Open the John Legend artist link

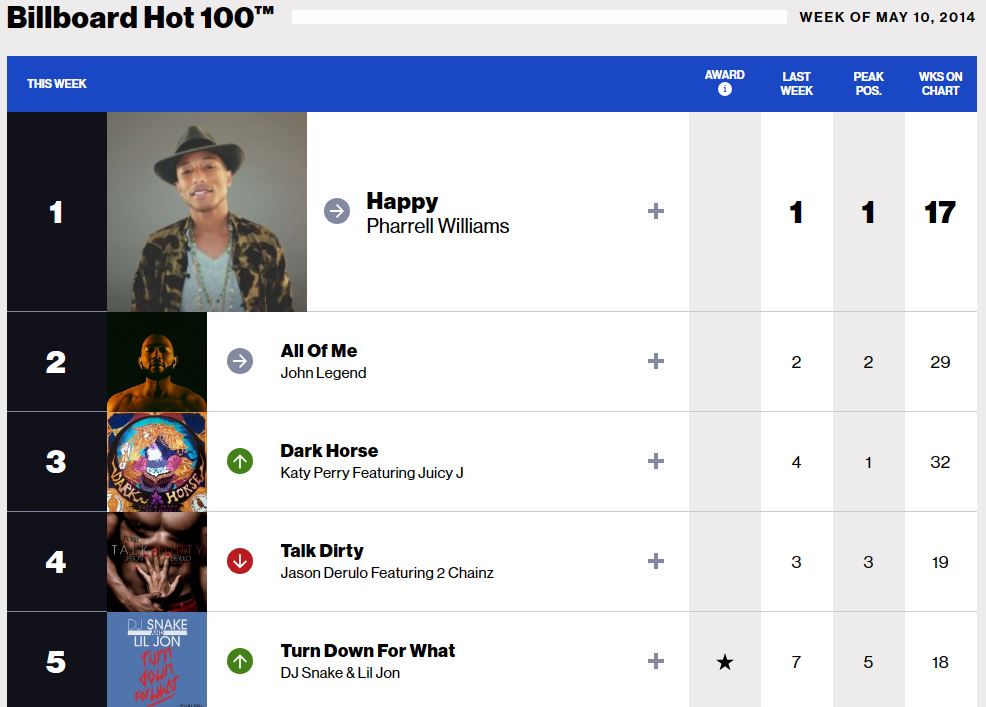pos(323,373)
